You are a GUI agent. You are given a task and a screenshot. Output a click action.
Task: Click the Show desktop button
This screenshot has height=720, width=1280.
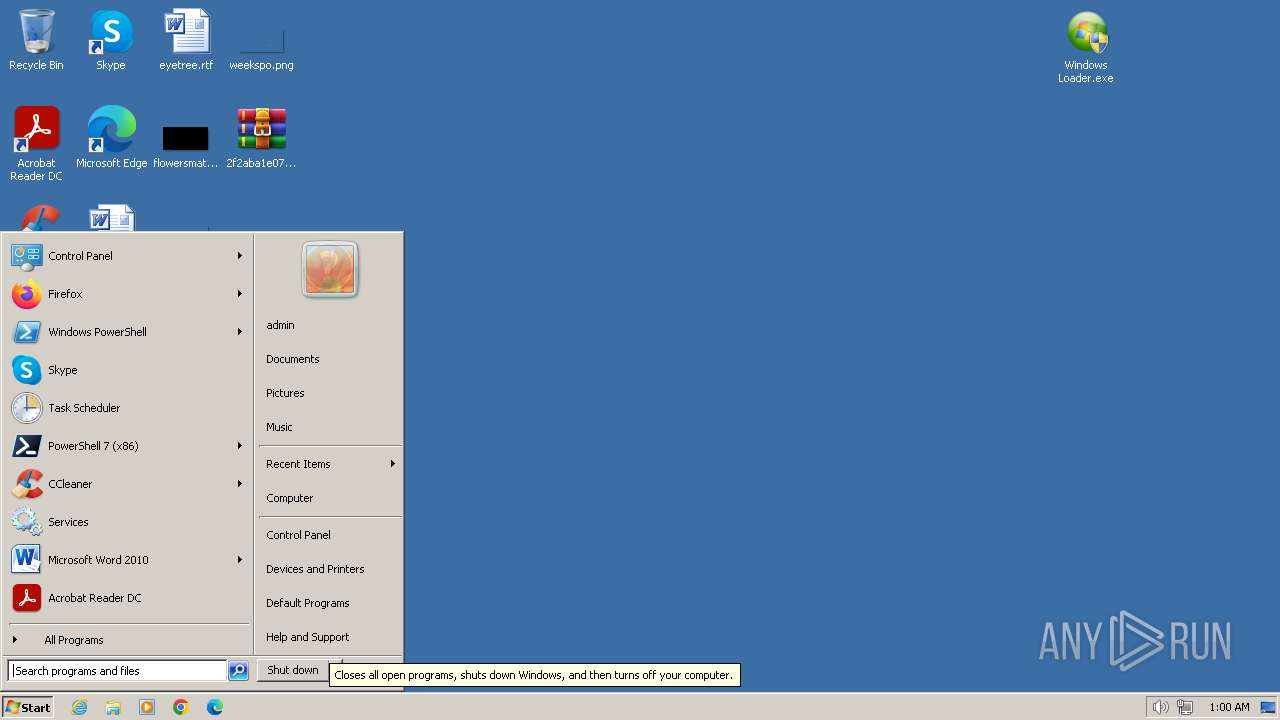(1268, 707)
